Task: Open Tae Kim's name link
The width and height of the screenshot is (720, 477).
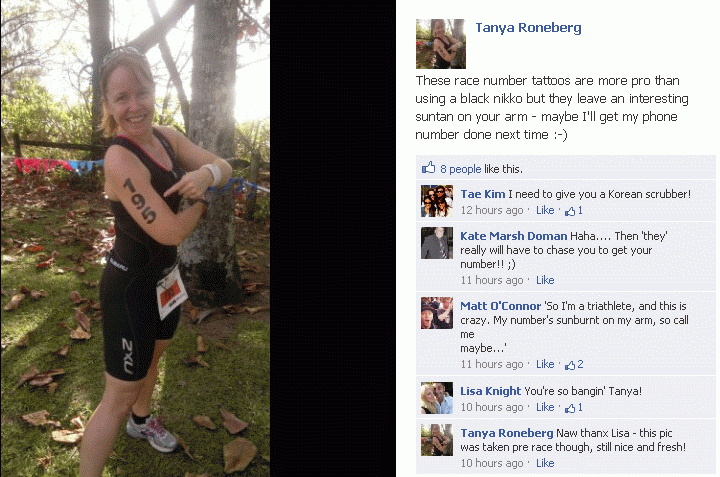Action: (483, 194)
